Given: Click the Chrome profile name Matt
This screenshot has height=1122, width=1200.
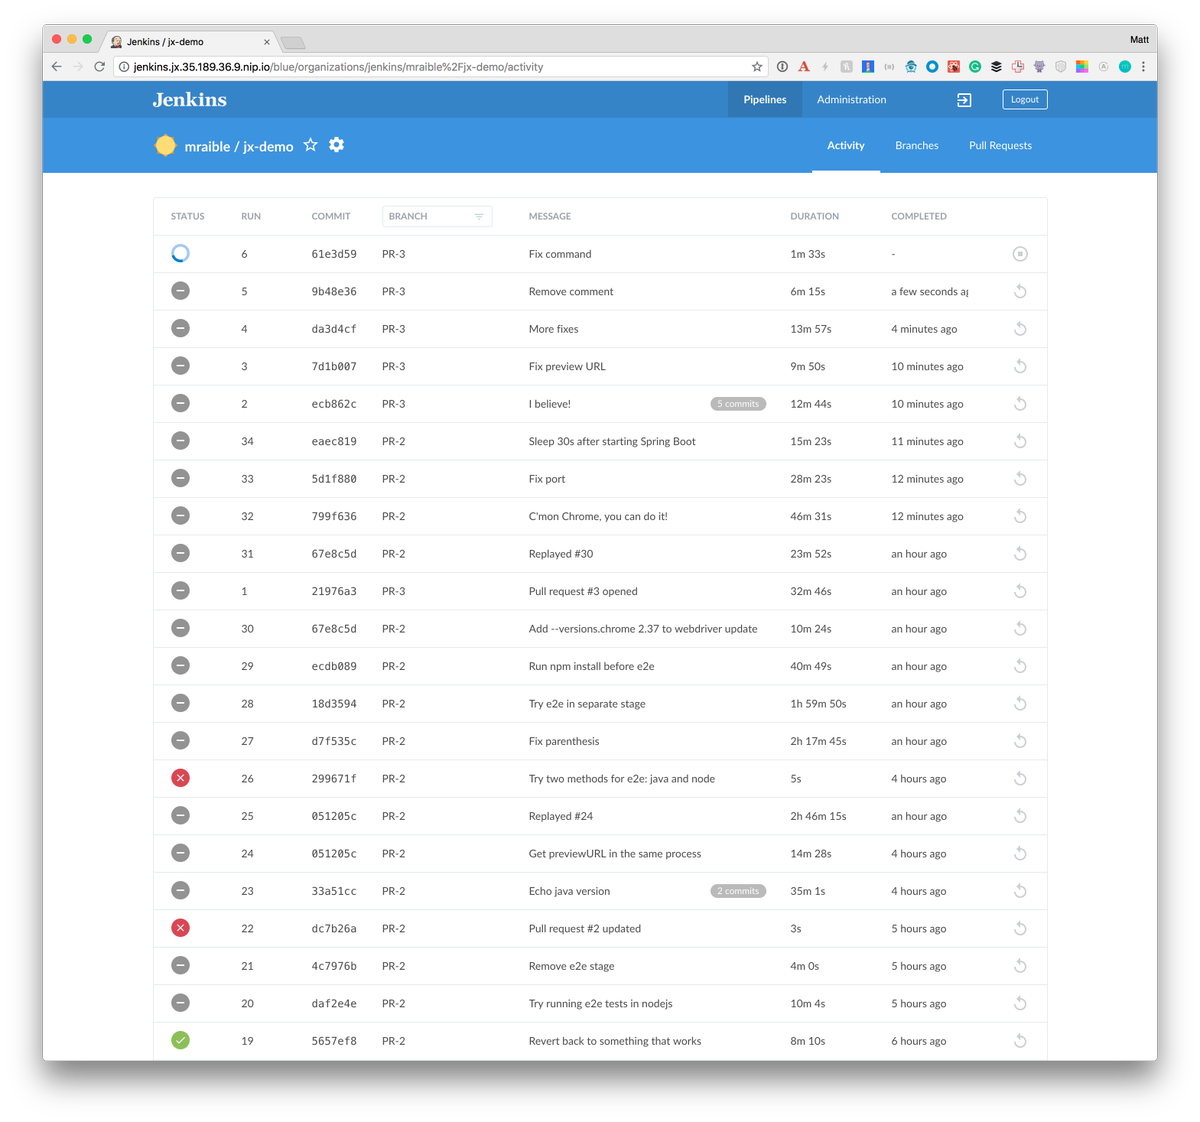Looking at the screenshot, I should pyautogui.click(x=1139, y=40).
